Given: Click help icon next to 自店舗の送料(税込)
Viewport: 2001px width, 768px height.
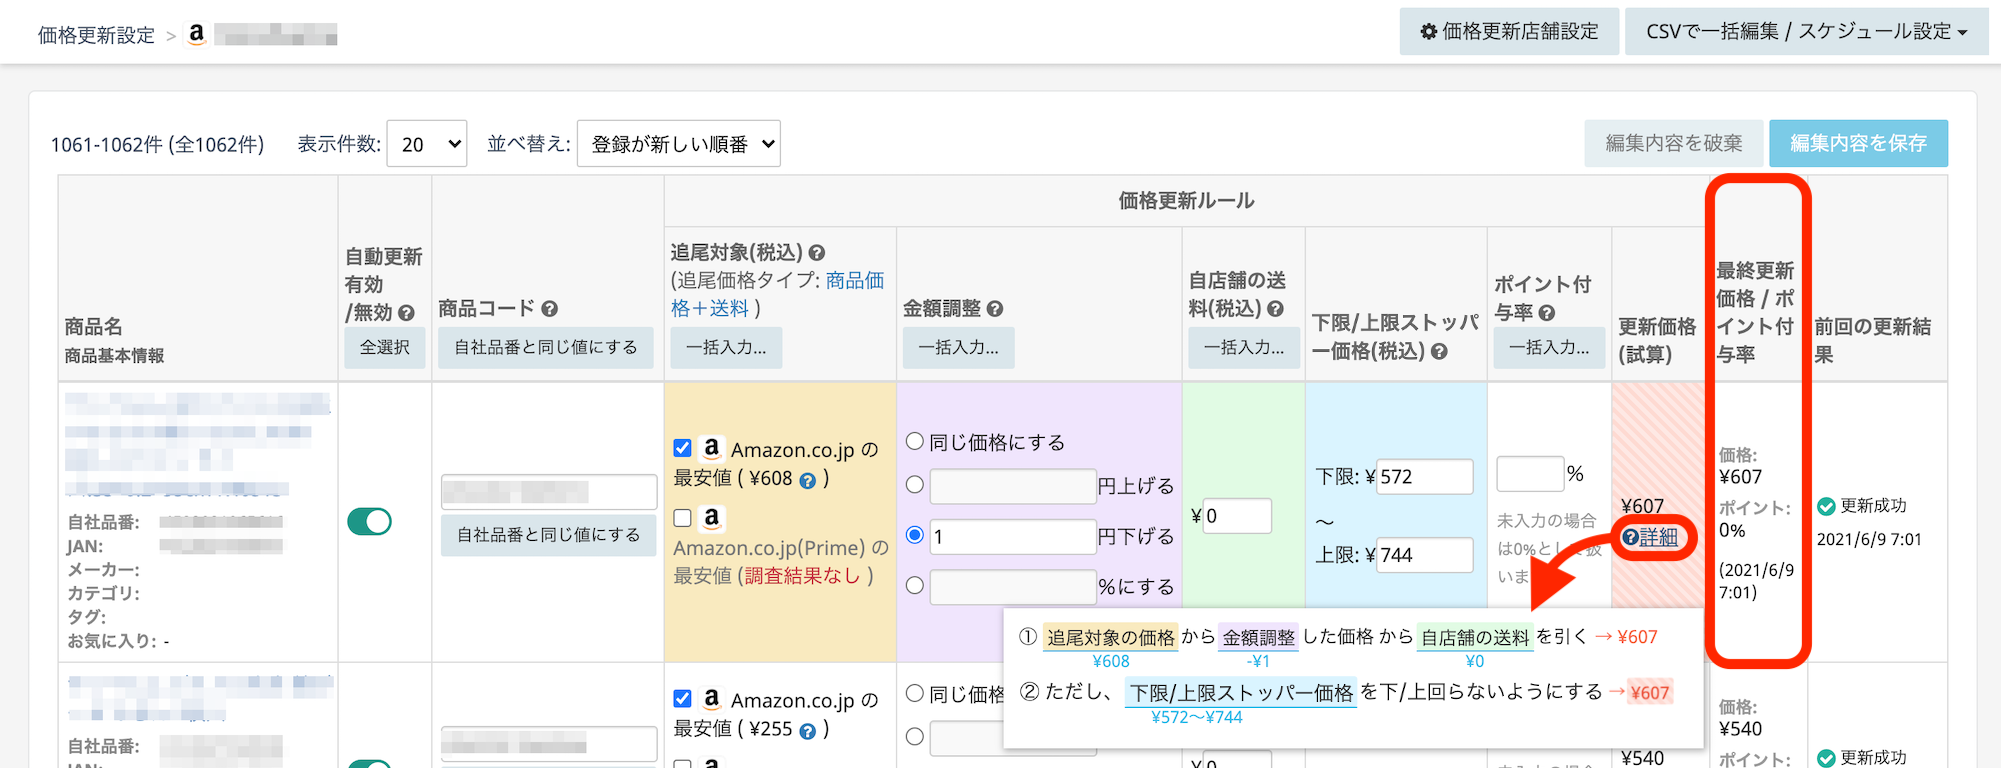Looking at the screenshot, I should (1275, 309).
